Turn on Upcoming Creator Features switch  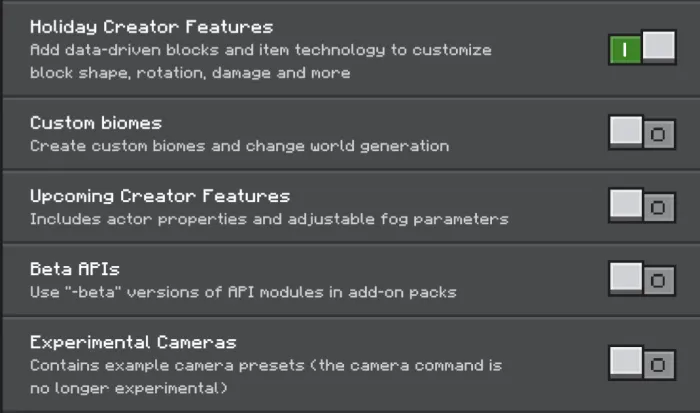click(x=642, y=206)
